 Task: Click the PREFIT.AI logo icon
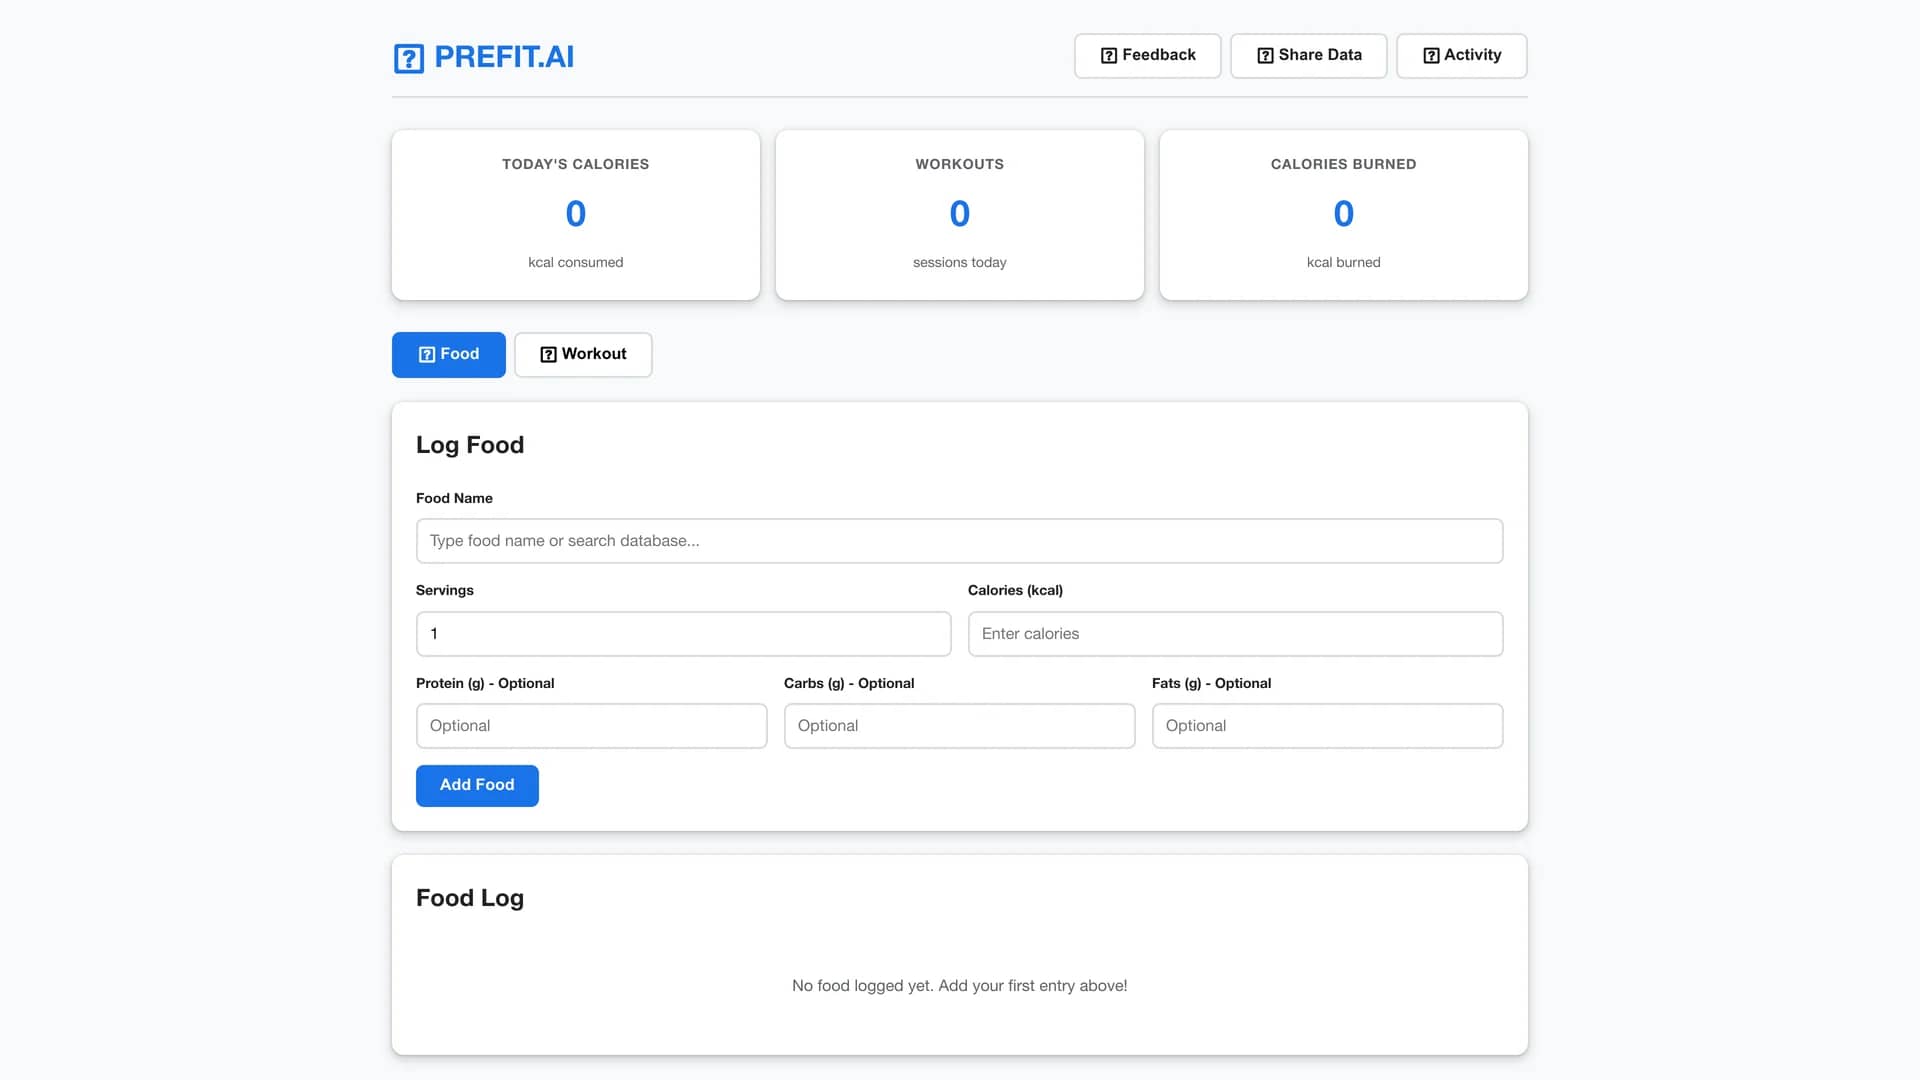tap(409, 58)
